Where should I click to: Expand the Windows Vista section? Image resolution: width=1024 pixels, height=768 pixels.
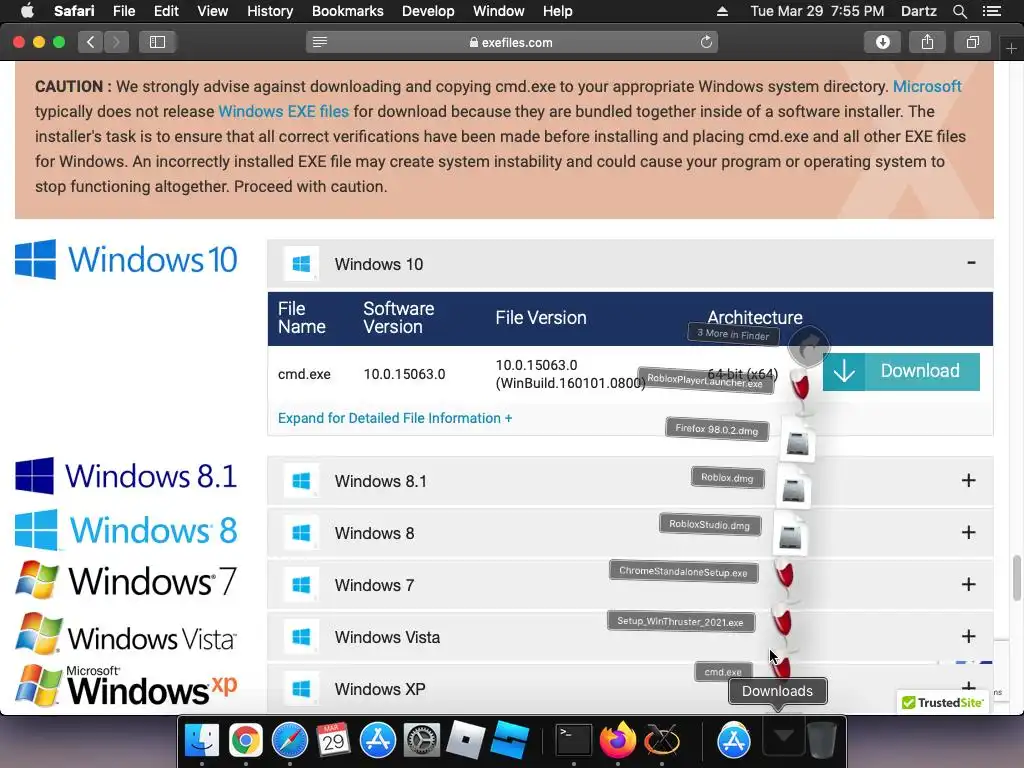(968, 636)
